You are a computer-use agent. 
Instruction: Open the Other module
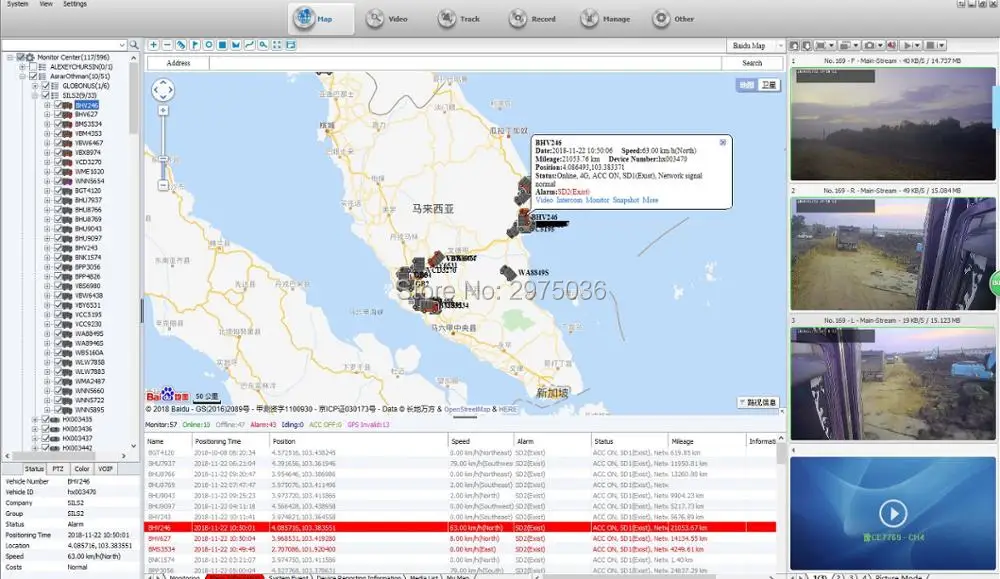(x=673, y=18)
